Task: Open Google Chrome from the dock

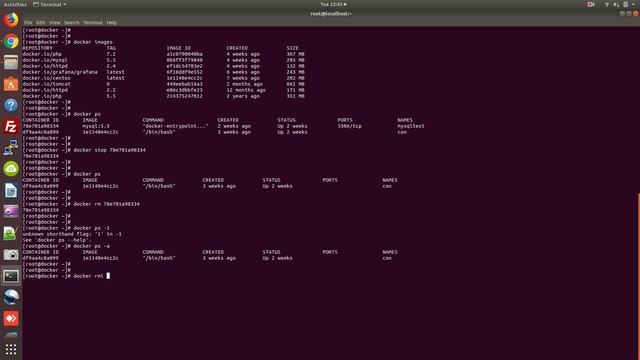Action: 11,41
